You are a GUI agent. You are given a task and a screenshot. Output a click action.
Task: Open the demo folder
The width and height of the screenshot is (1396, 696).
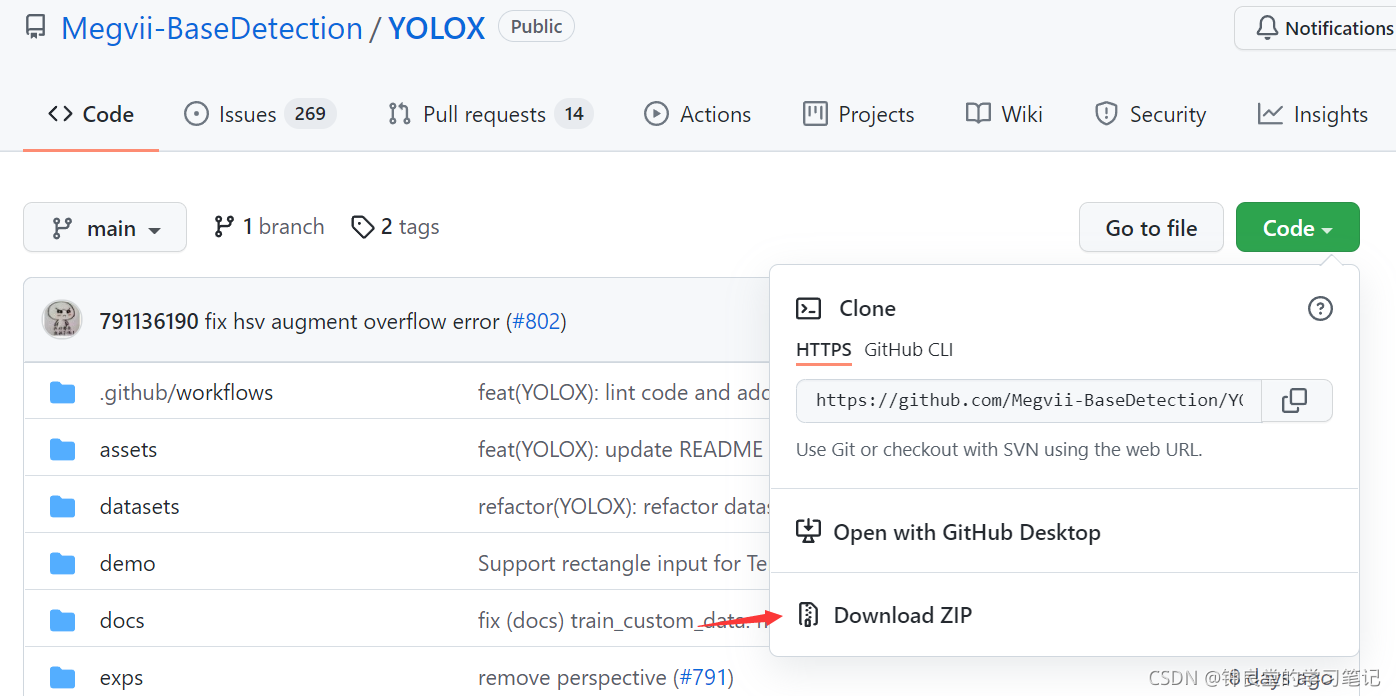click(x=127, y=563)
